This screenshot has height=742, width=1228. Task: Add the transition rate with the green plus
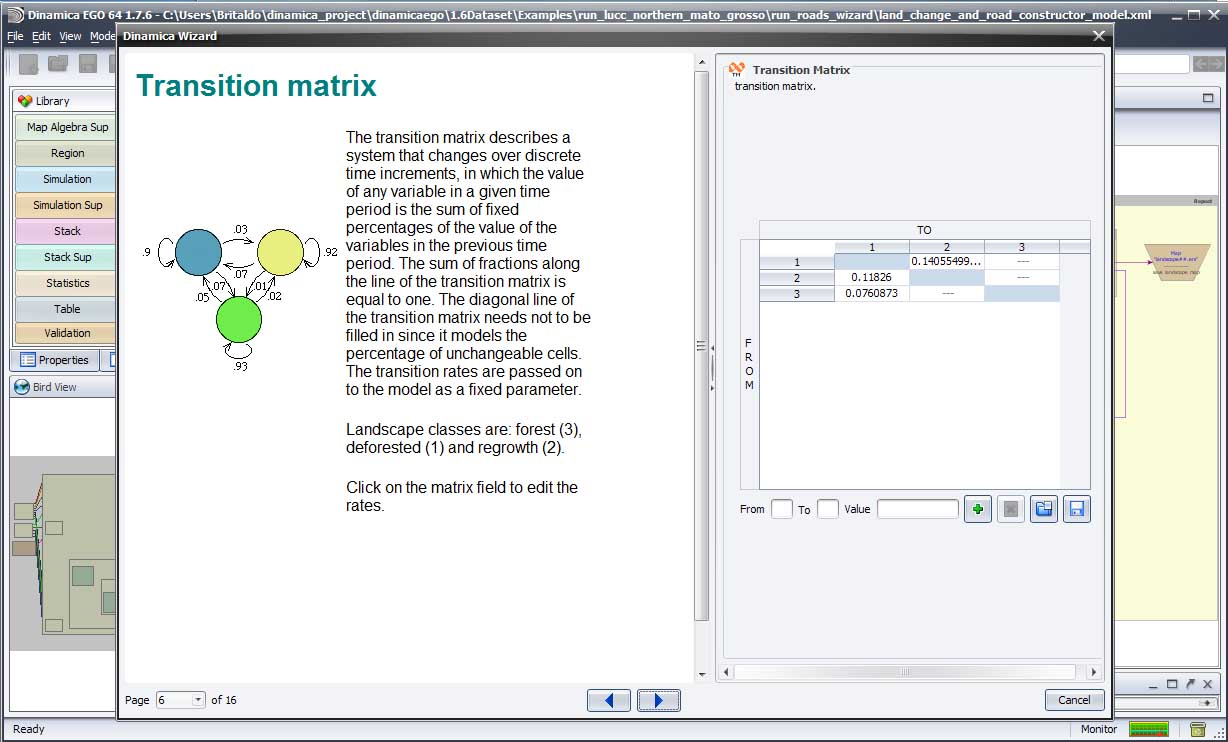(x=978, y=509)
